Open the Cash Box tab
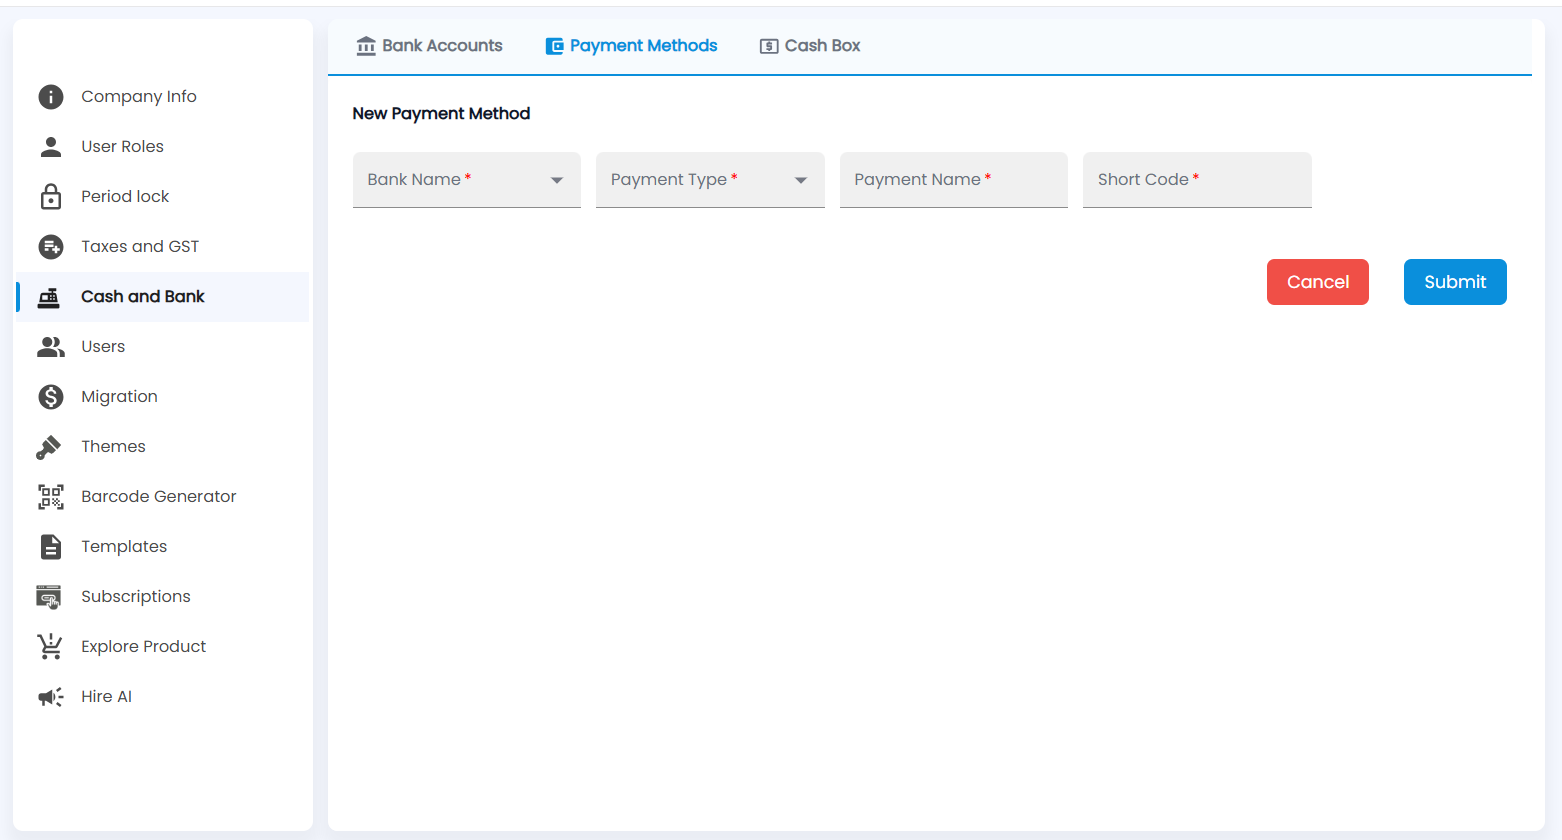1562x840 pixels. 810,46
